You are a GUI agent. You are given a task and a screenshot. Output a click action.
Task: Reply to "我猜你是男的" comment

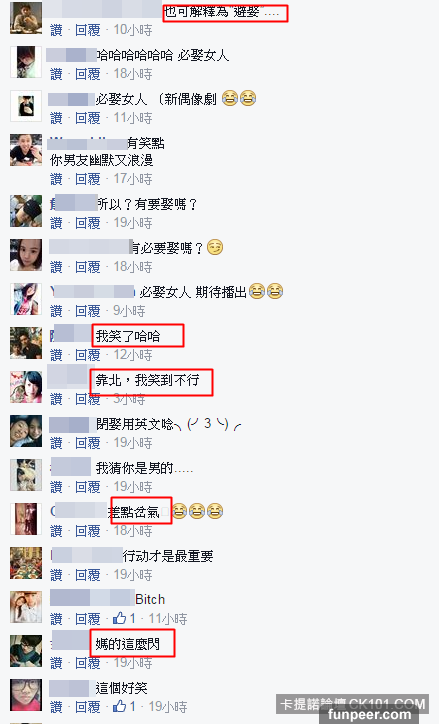88,487
